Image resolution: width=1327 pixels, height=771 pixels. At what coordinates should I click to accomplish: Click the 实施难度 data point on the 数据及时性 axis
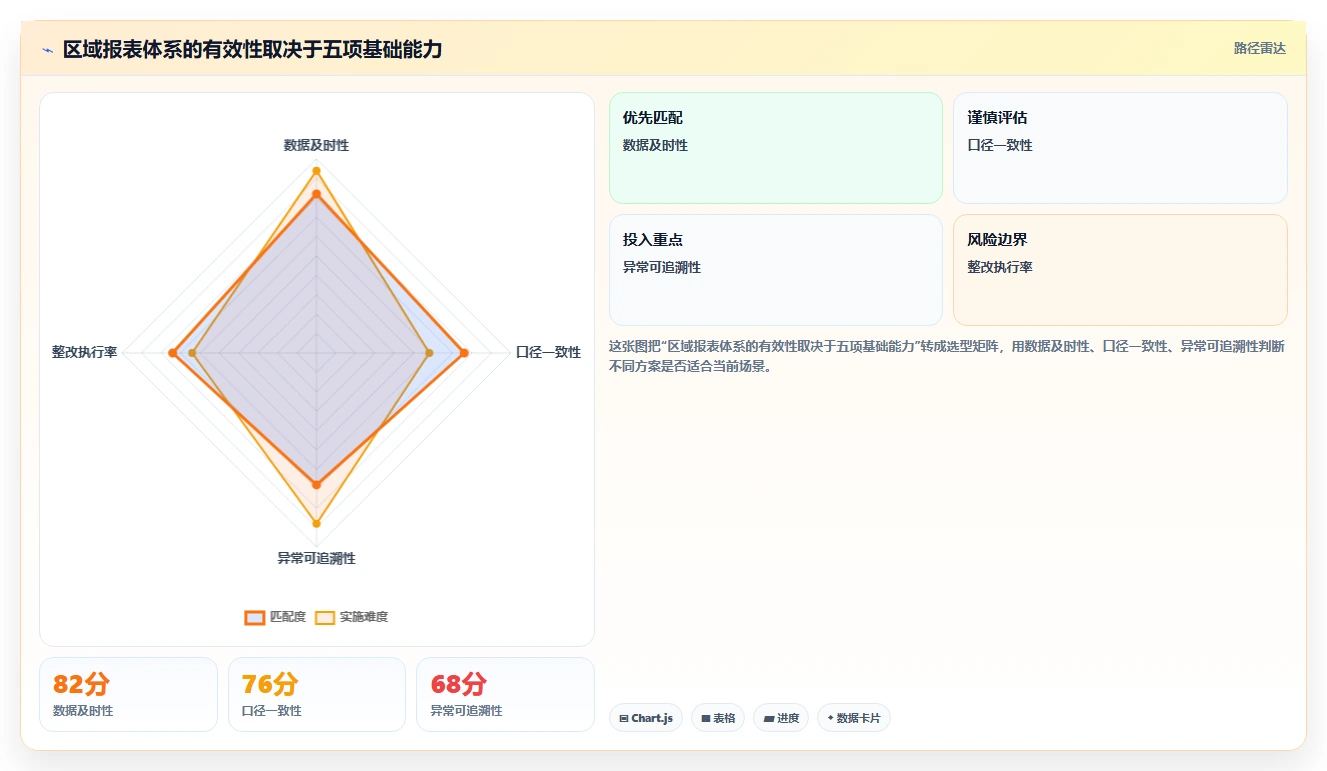316,171
